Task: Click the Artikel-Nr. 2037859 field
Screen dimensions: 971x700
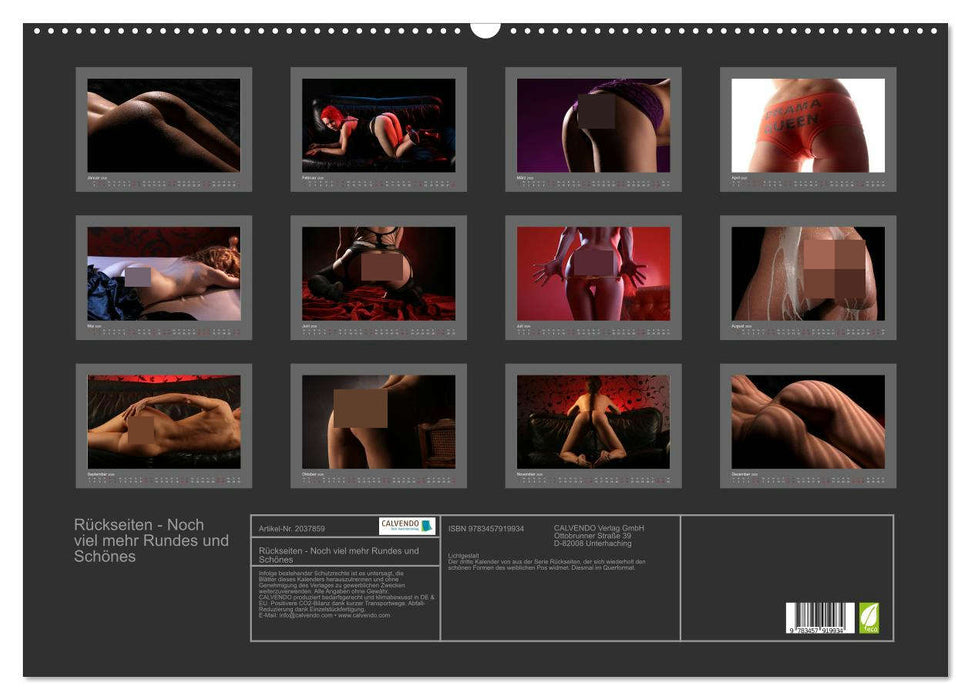Action: (292, 528)
